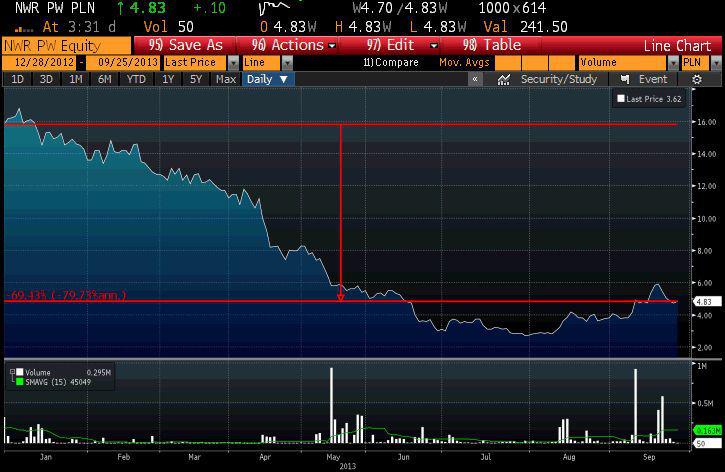The image size is (725, 472).
Task: Open the chart settings gear icon
Action: click(696, 79)
